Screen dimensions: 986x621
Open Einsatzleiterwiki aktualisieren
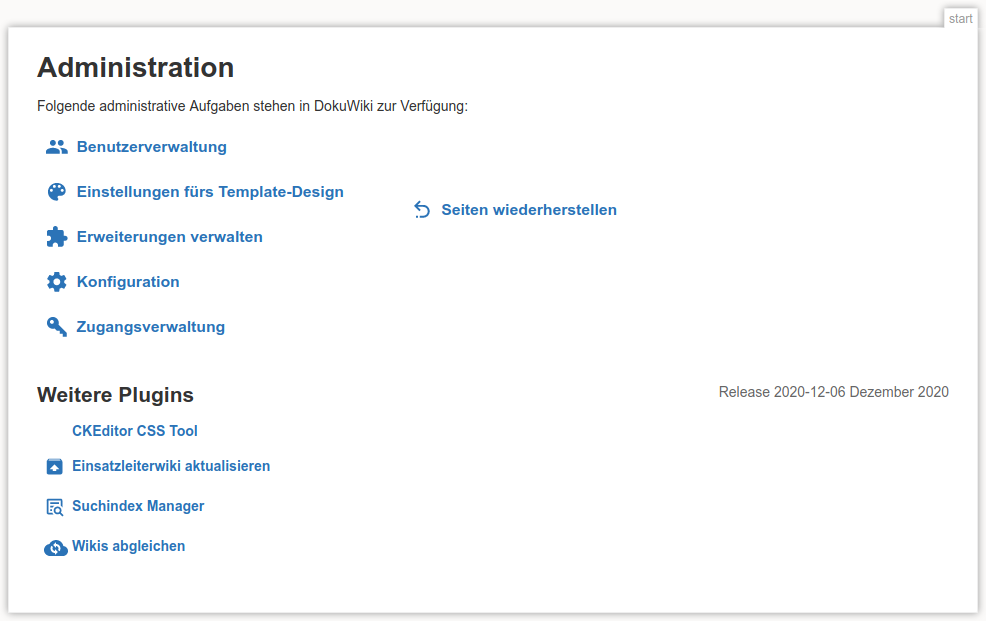pos(170,466)
